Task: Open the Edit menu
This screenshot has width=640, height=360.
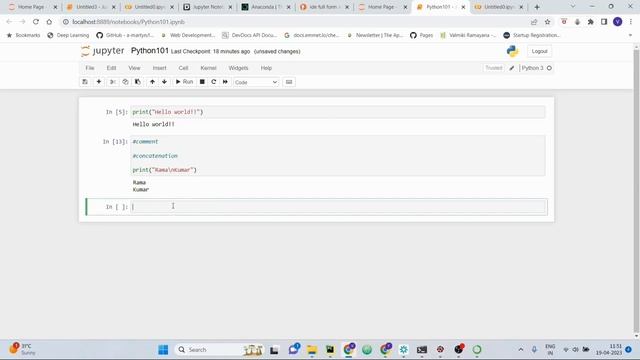Action: tap(111, 68)
